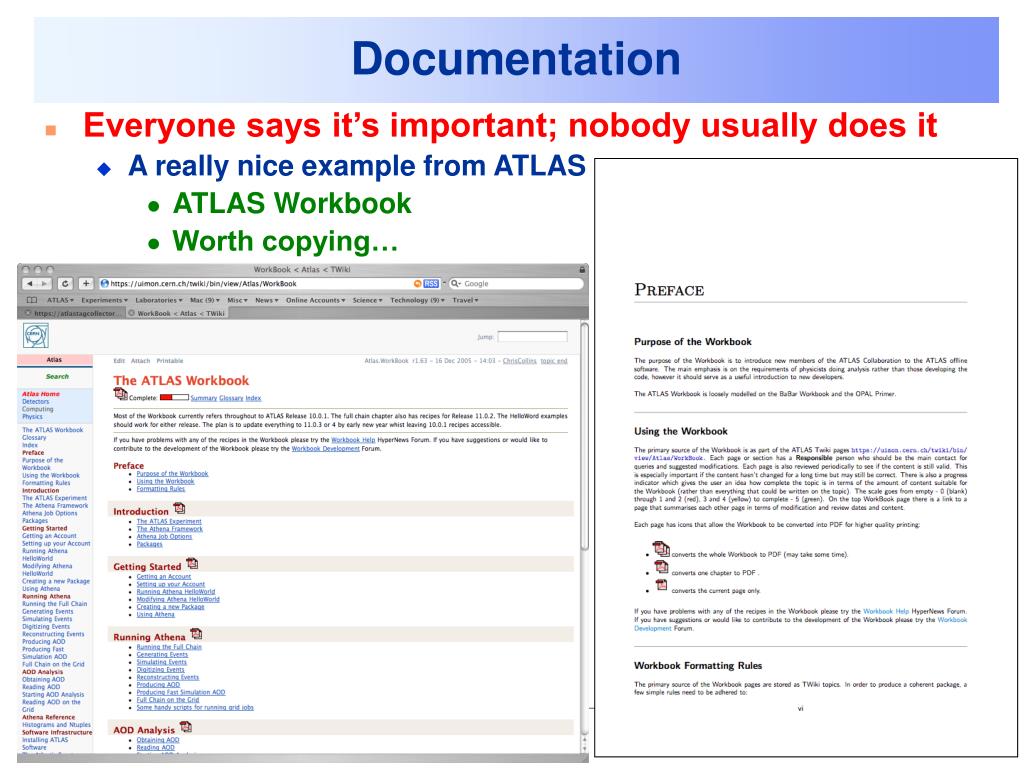Expand the Online Accounts bookmarks folder

(x=316, y=300)
